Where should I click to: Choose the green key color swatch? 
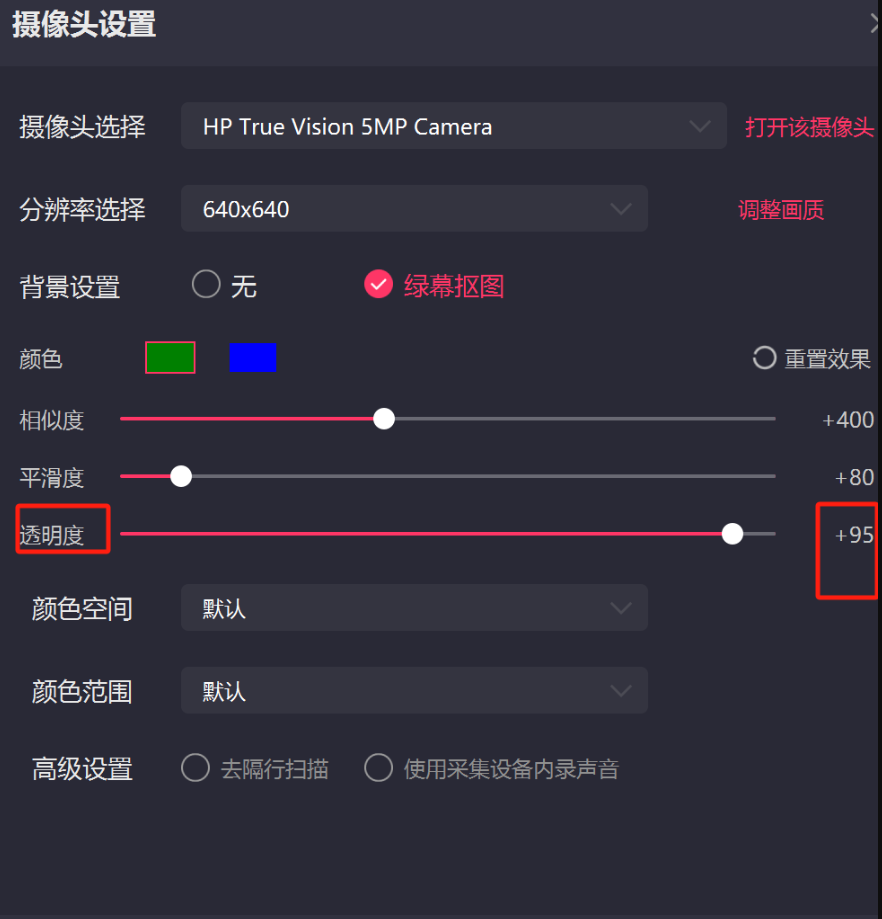170,358
